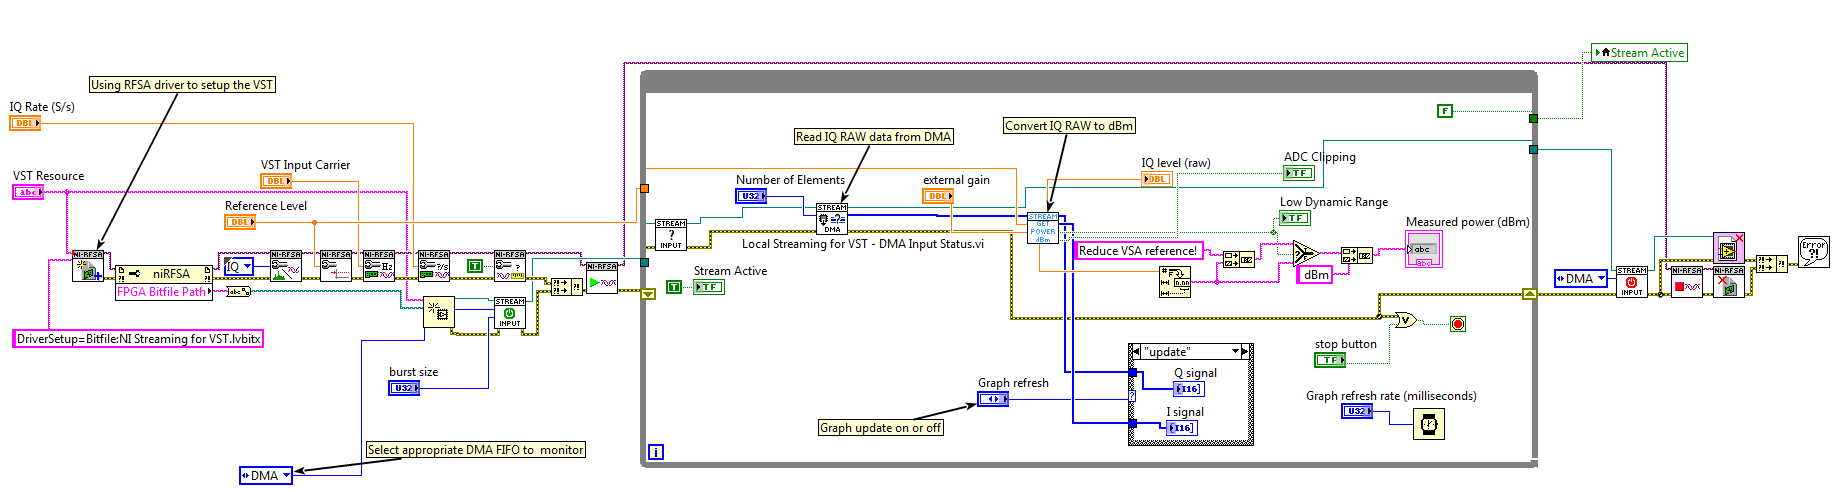Select the Measured power (dBm) string indicator
Screen dimensions: 1839x492
click(x=1423, y=249)
